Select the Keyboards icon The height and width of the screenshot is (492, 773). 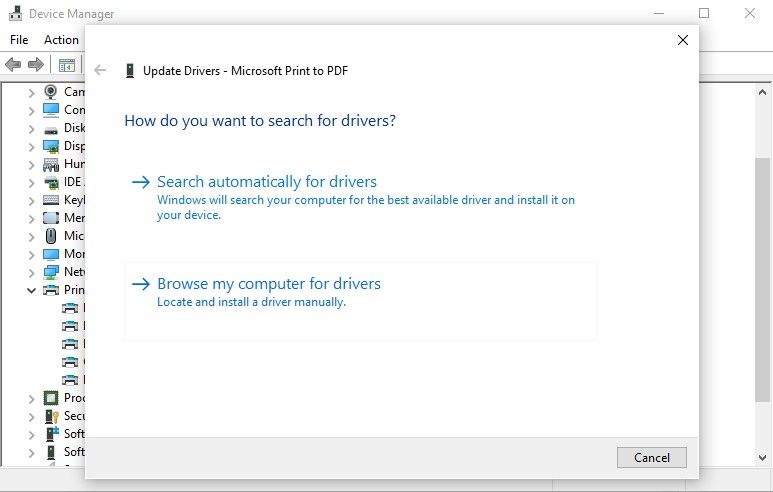coord(51,200)
